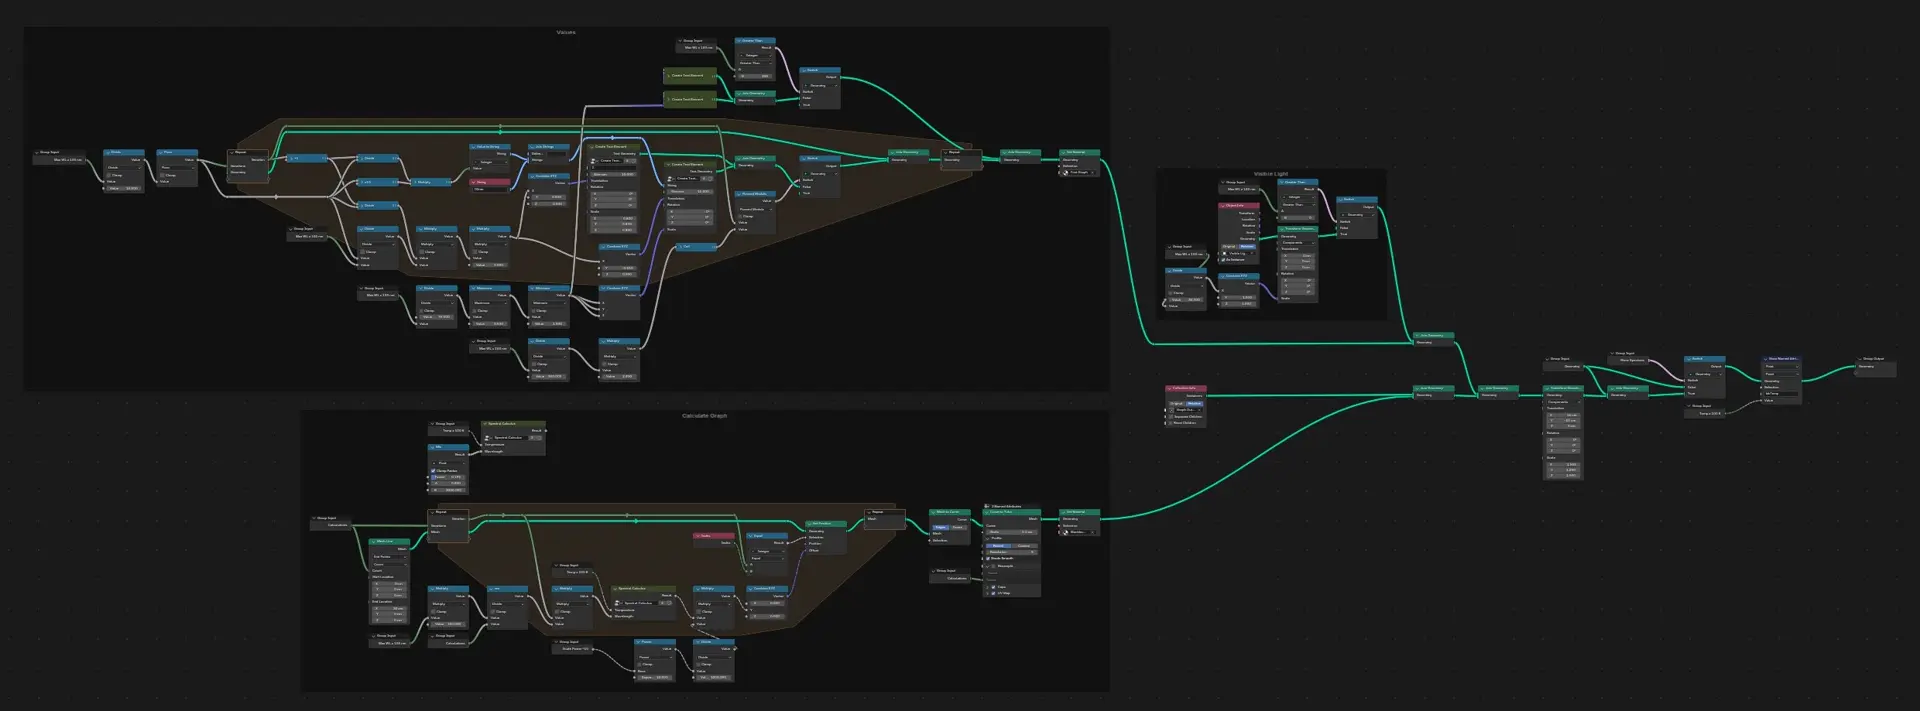Select Original in the Object Info node
This screenshot has height=711, width=1920.
pos(1229,246)
